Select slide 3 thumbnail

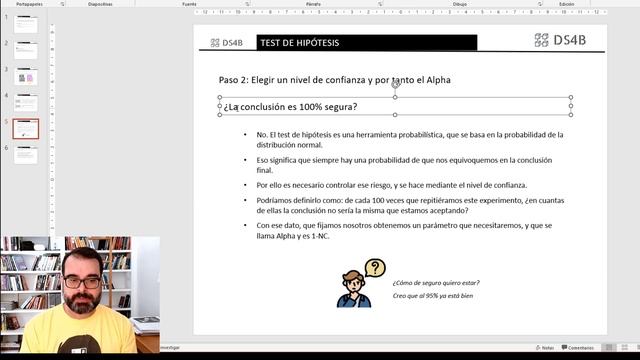[26, 77]
